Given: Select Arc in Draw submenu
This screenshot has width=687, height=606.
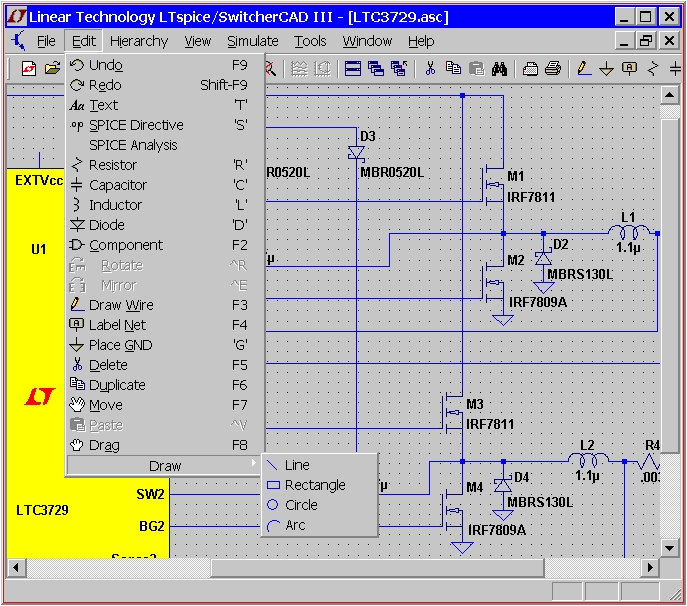Looking at the screenshot, I should (320, 525).
